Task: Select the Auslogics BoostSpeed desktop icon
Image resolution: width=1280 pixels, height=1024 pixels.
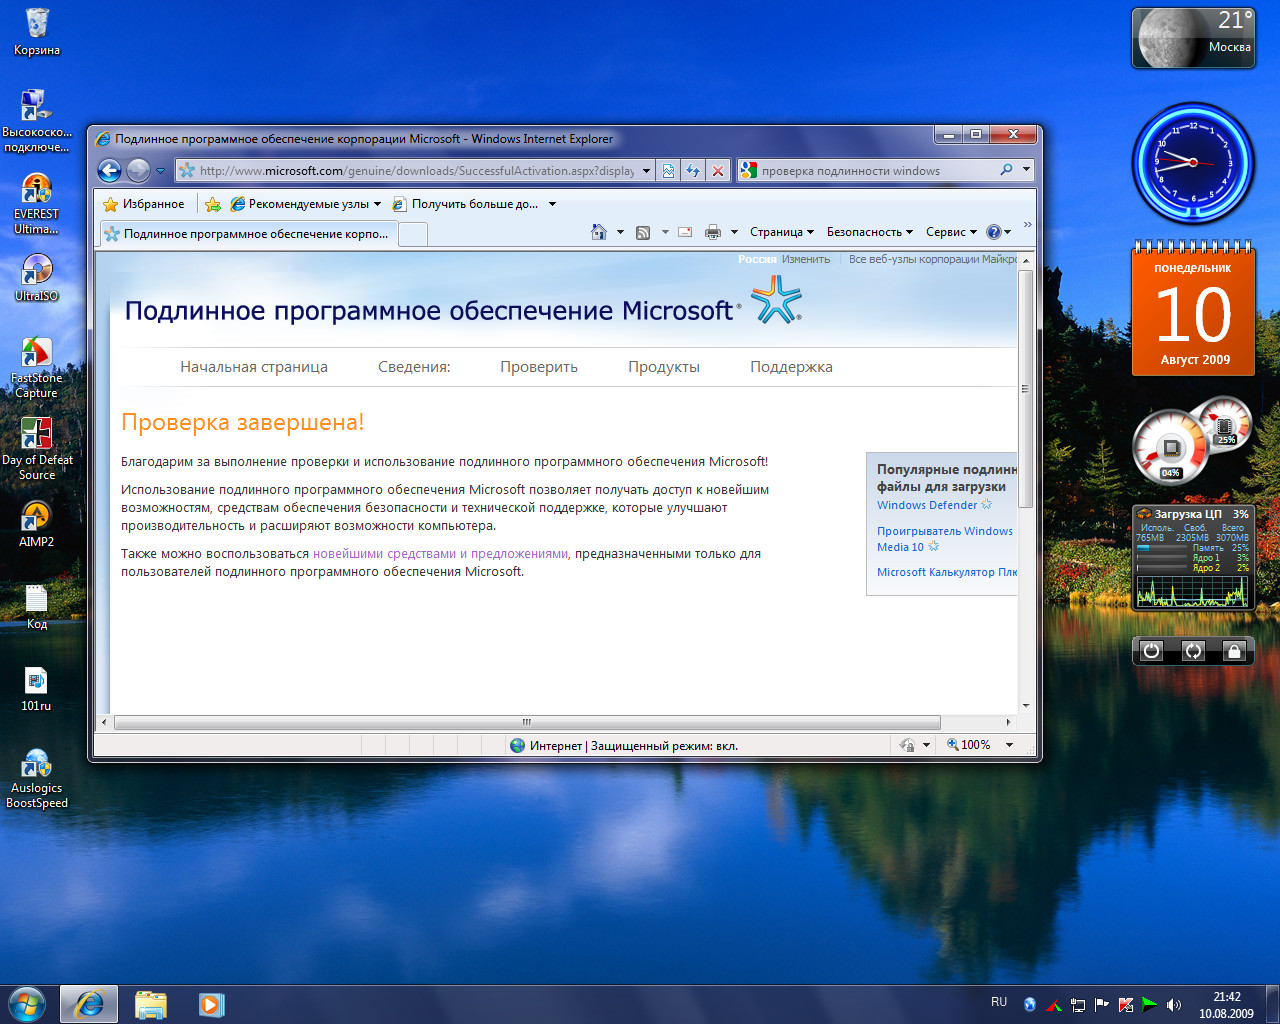Action: 36,778
